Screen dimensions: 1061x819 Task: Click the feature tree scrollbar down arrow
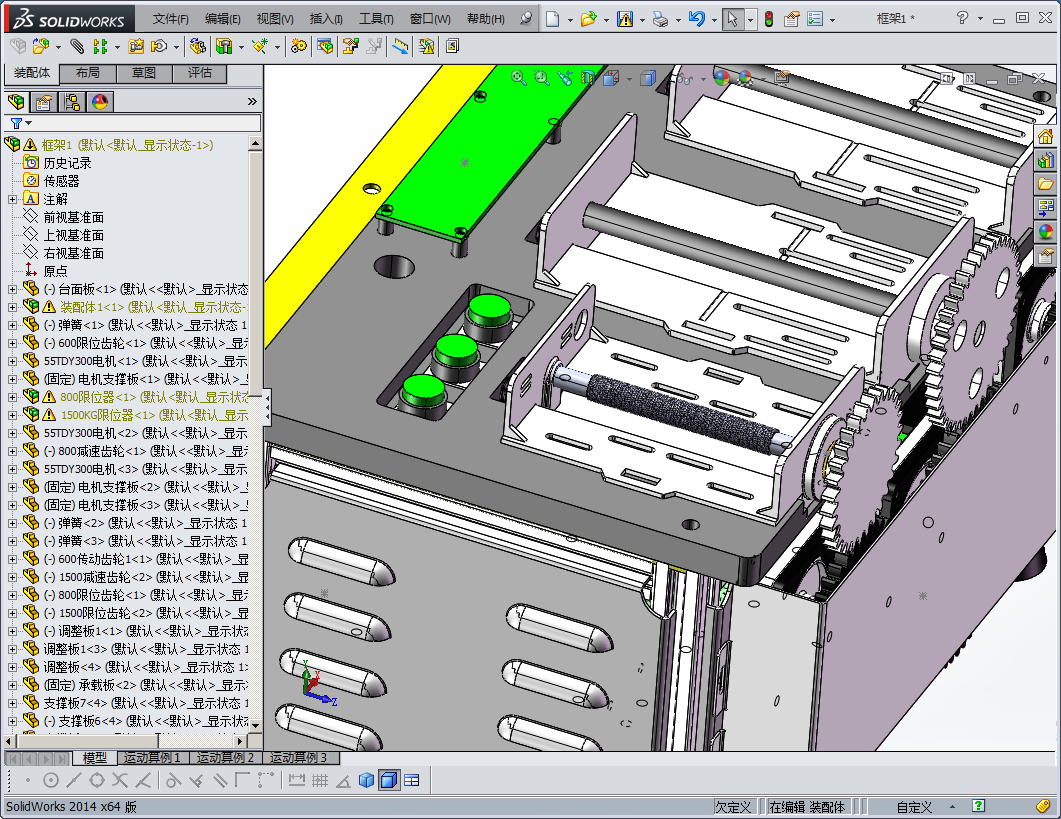(x=255, y=724)
